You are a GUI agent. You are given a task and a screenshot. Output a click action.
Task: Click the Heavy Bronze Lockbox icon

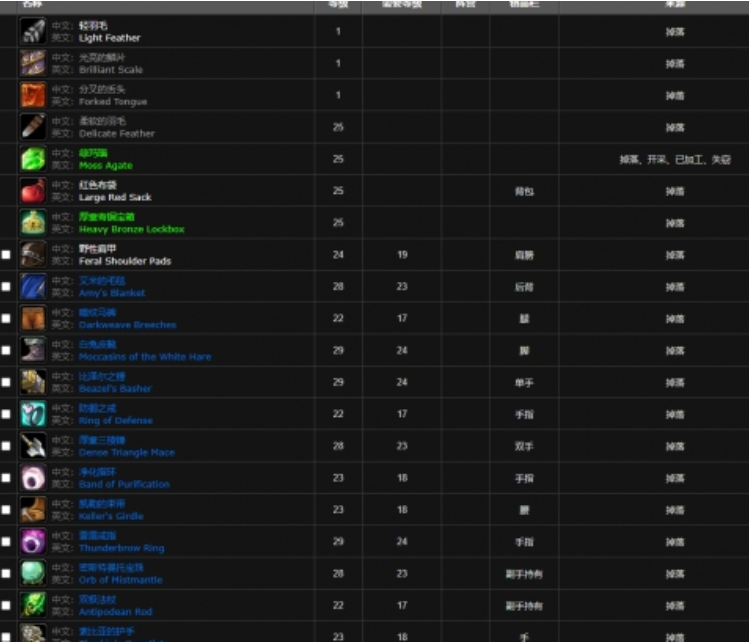33,223
